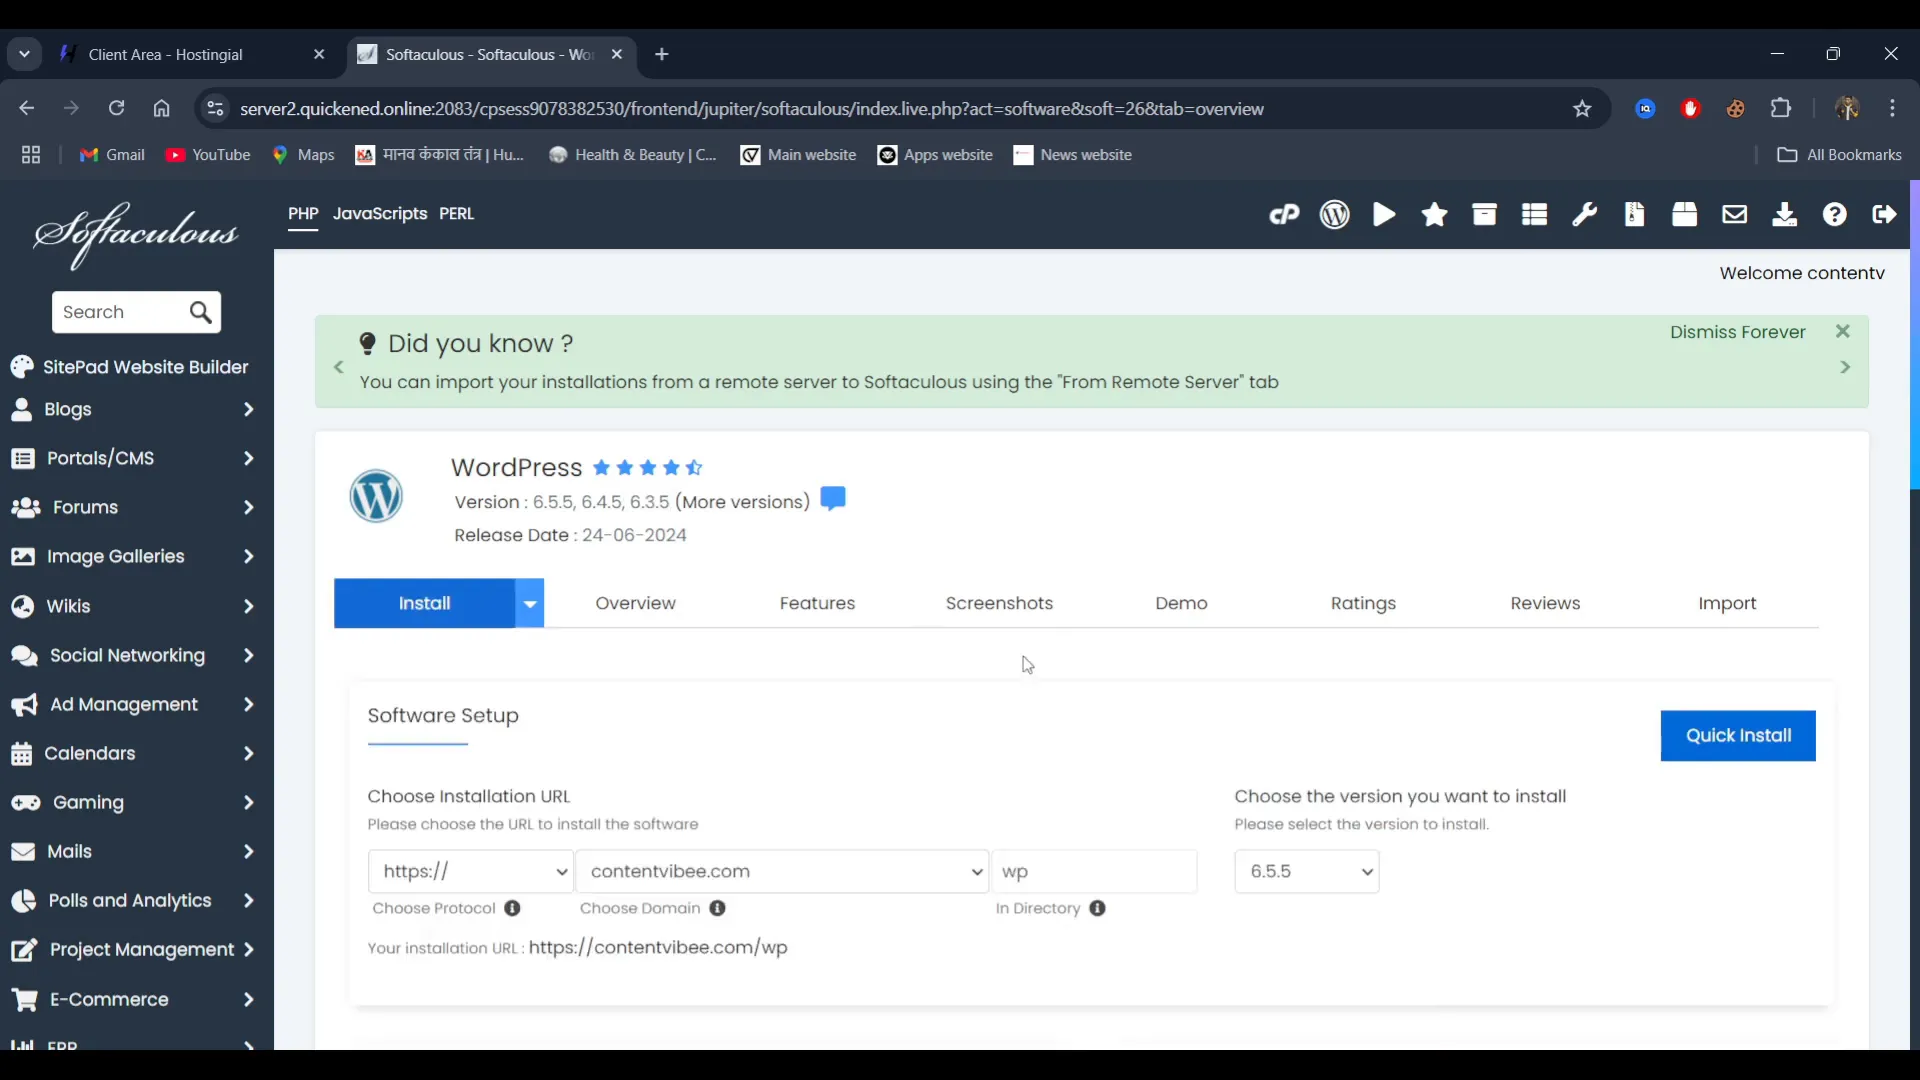Focus the sidebar Search field
The image size is (1920, 1080).
point(120,313)
